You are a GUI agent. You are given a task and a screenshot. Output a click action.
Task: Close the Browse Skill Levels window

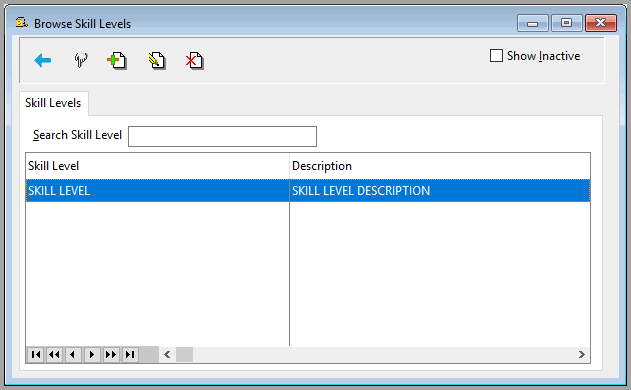(x=601, y=23)
